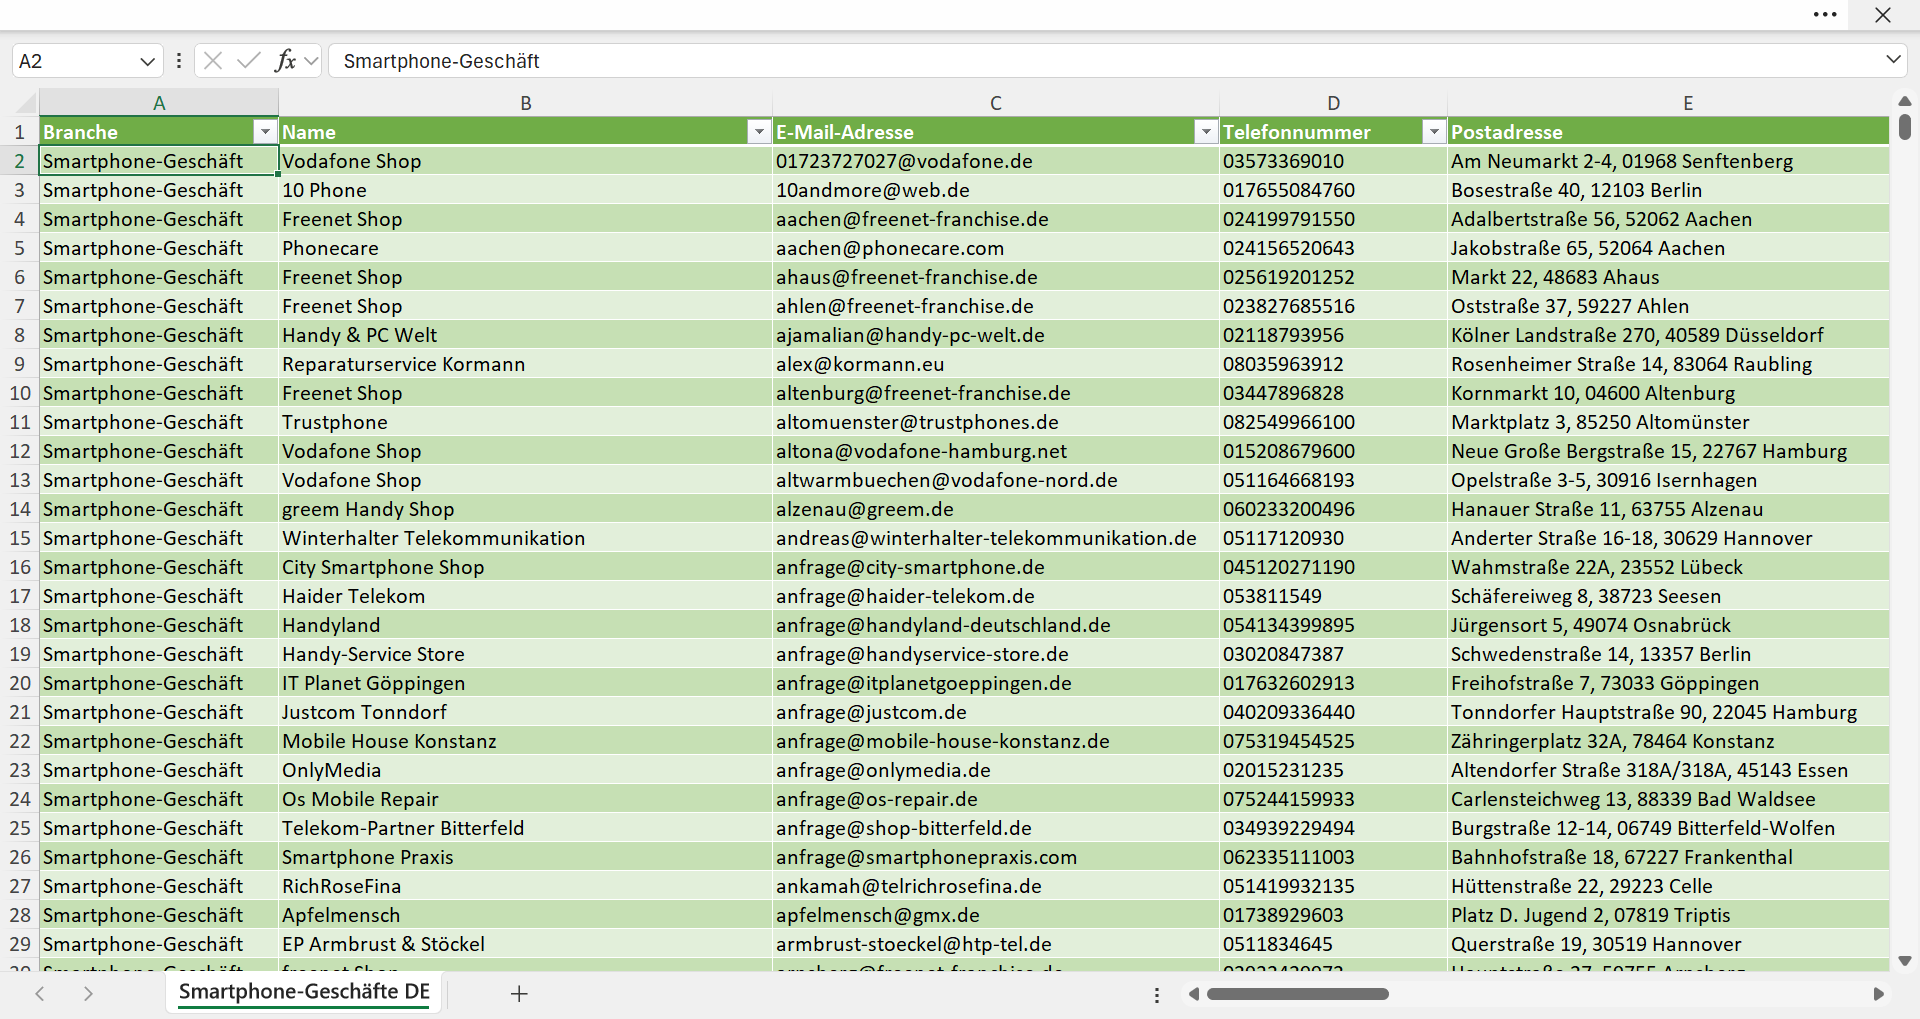Select cell Hüttenstraße 22, 29223 Celle

click(1668, 886)
